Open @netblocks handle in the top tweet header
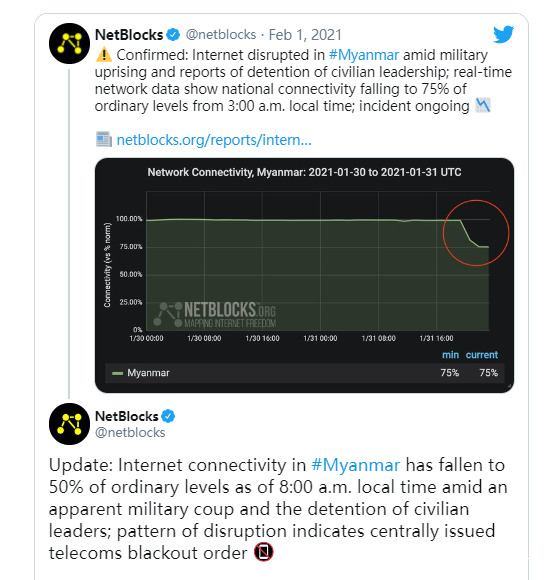 [221, 34]
